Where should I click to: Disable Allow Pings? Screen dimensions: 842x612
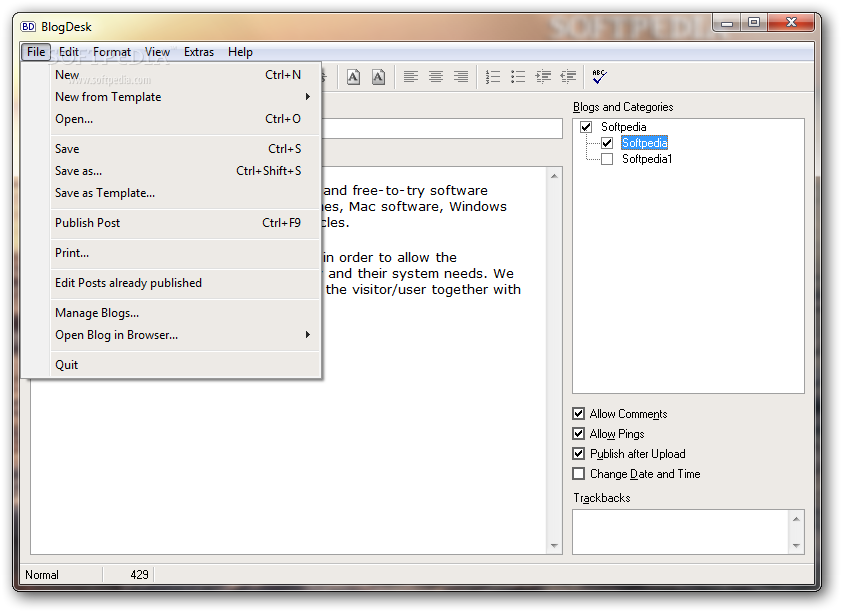tap(578, 433)
